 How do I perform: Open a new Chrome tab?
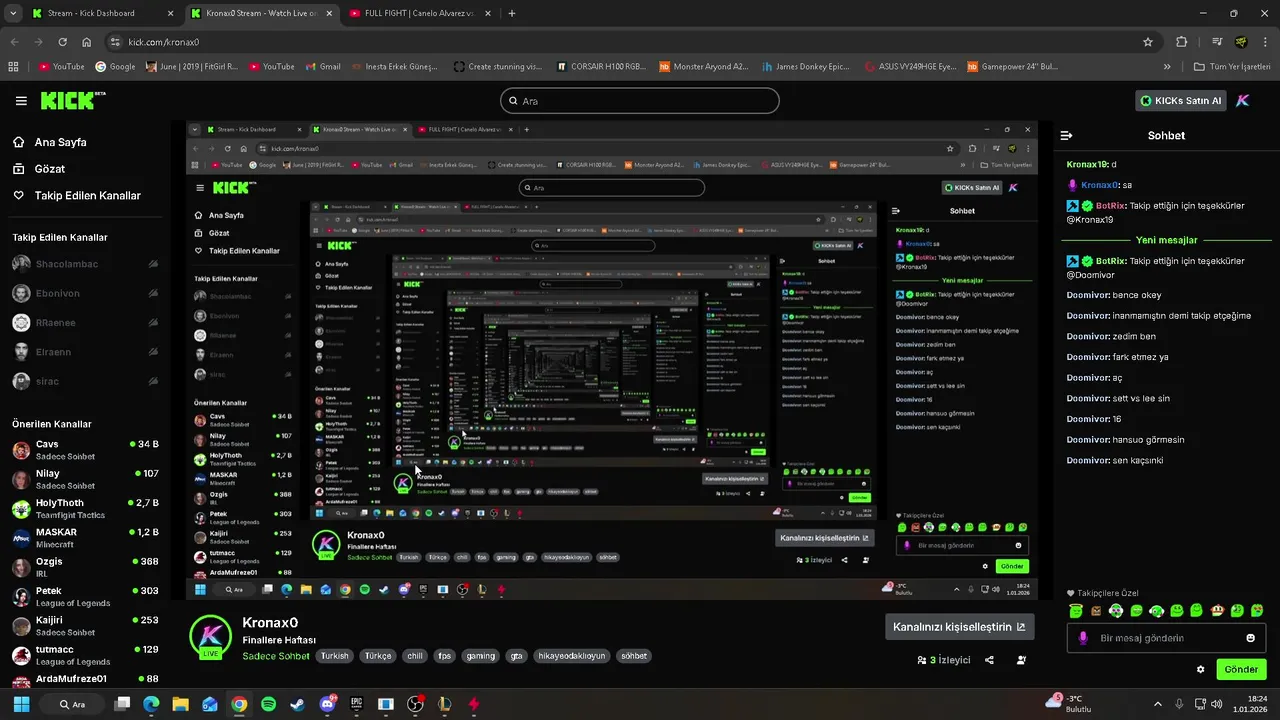(512, 14)
